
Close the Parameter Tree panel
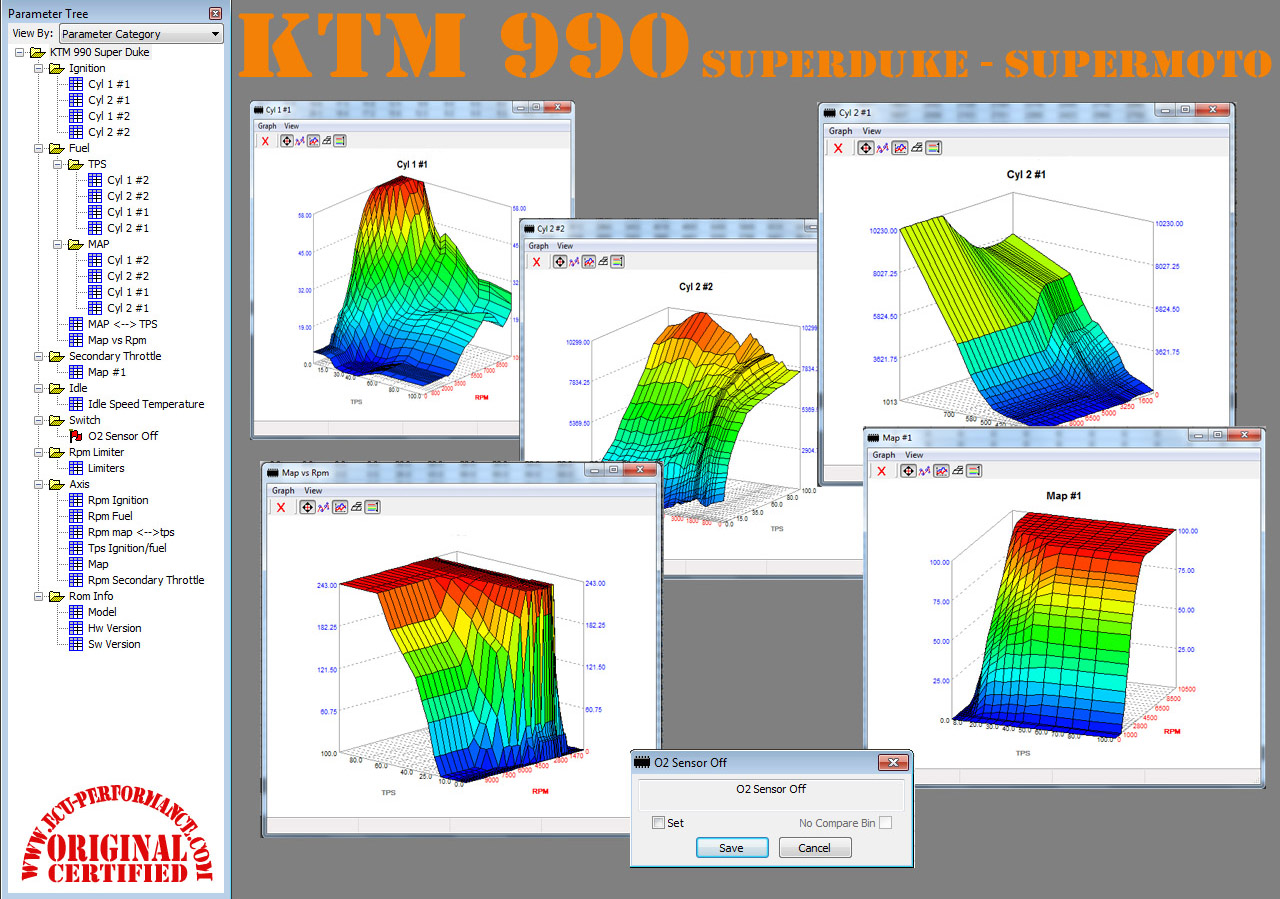(215, 13)
